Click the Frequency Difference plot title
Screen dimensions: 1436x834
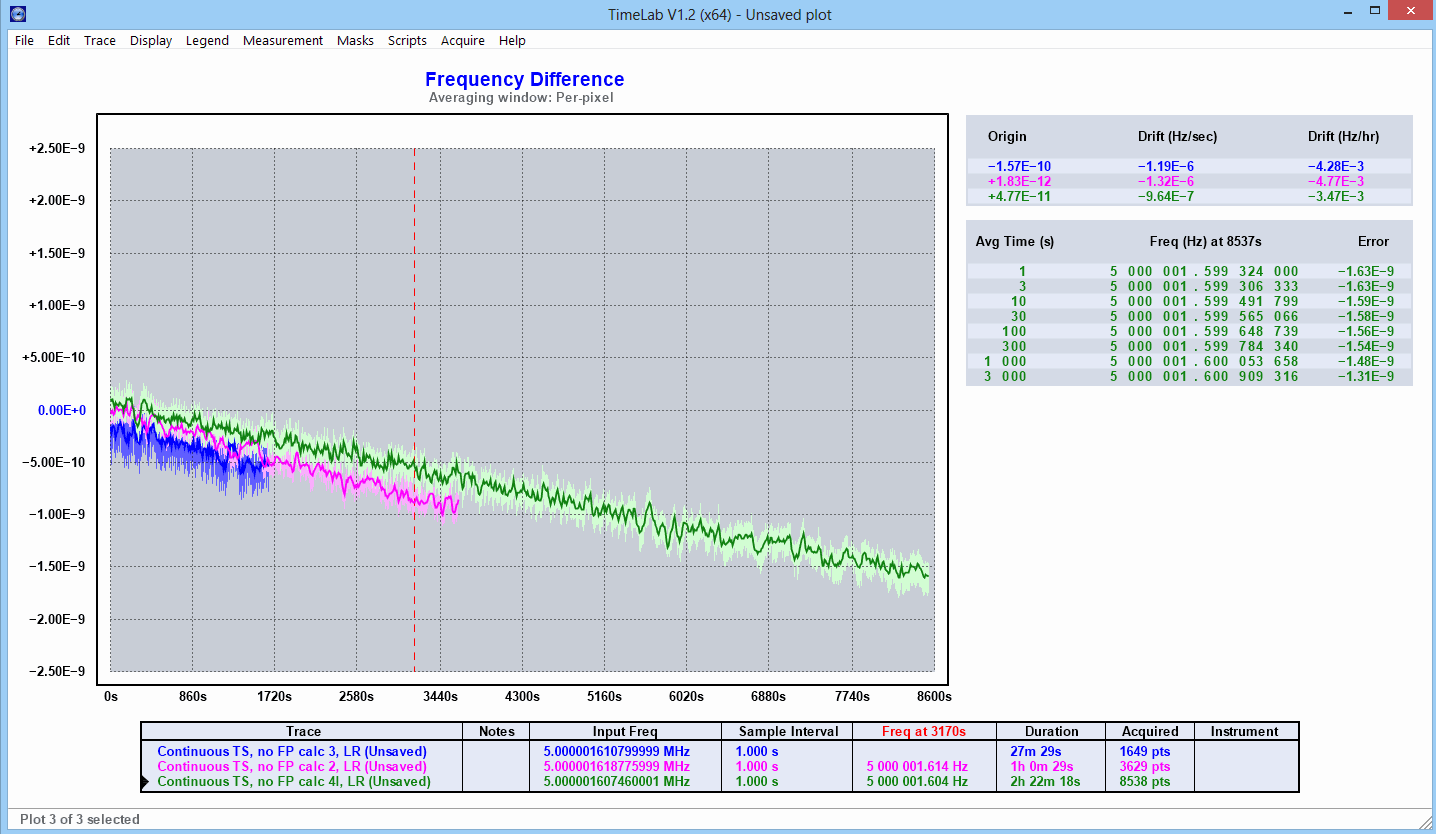coord(524,79)
